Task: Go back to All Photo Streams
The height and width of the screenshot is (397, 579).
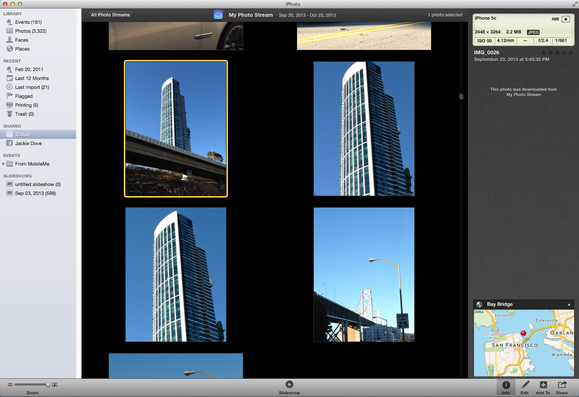Action: pos(110,15)
